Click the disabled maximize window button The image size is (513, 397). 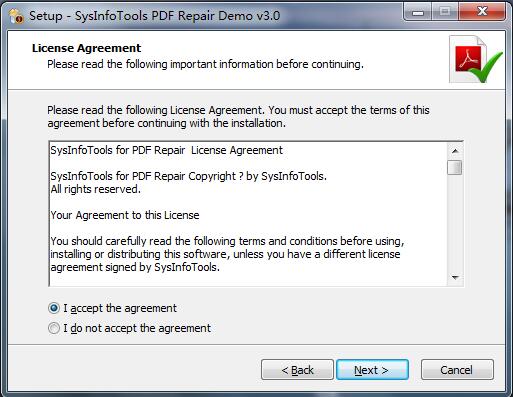tap(445, 12)
